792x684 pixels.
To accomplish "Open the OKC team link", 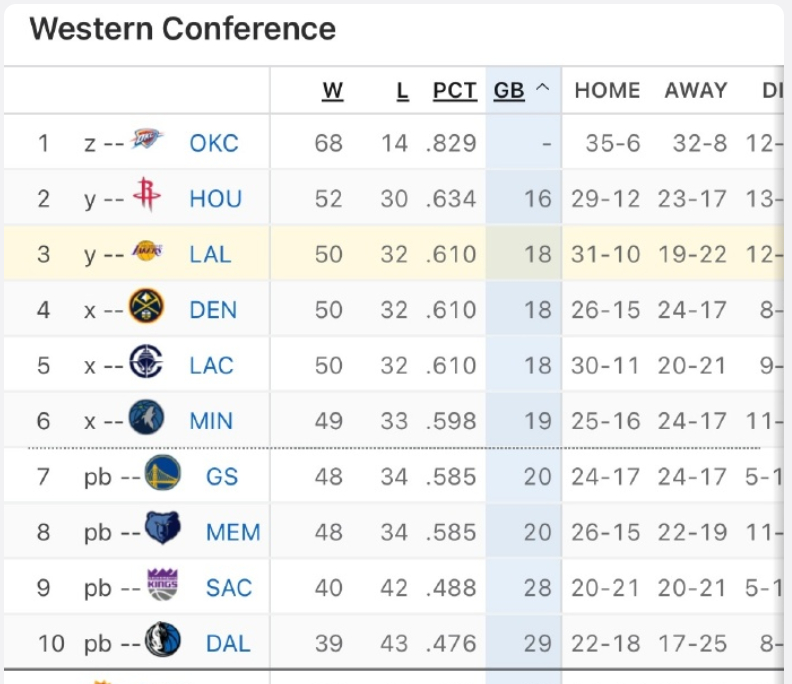I will [x=214, y=143].
